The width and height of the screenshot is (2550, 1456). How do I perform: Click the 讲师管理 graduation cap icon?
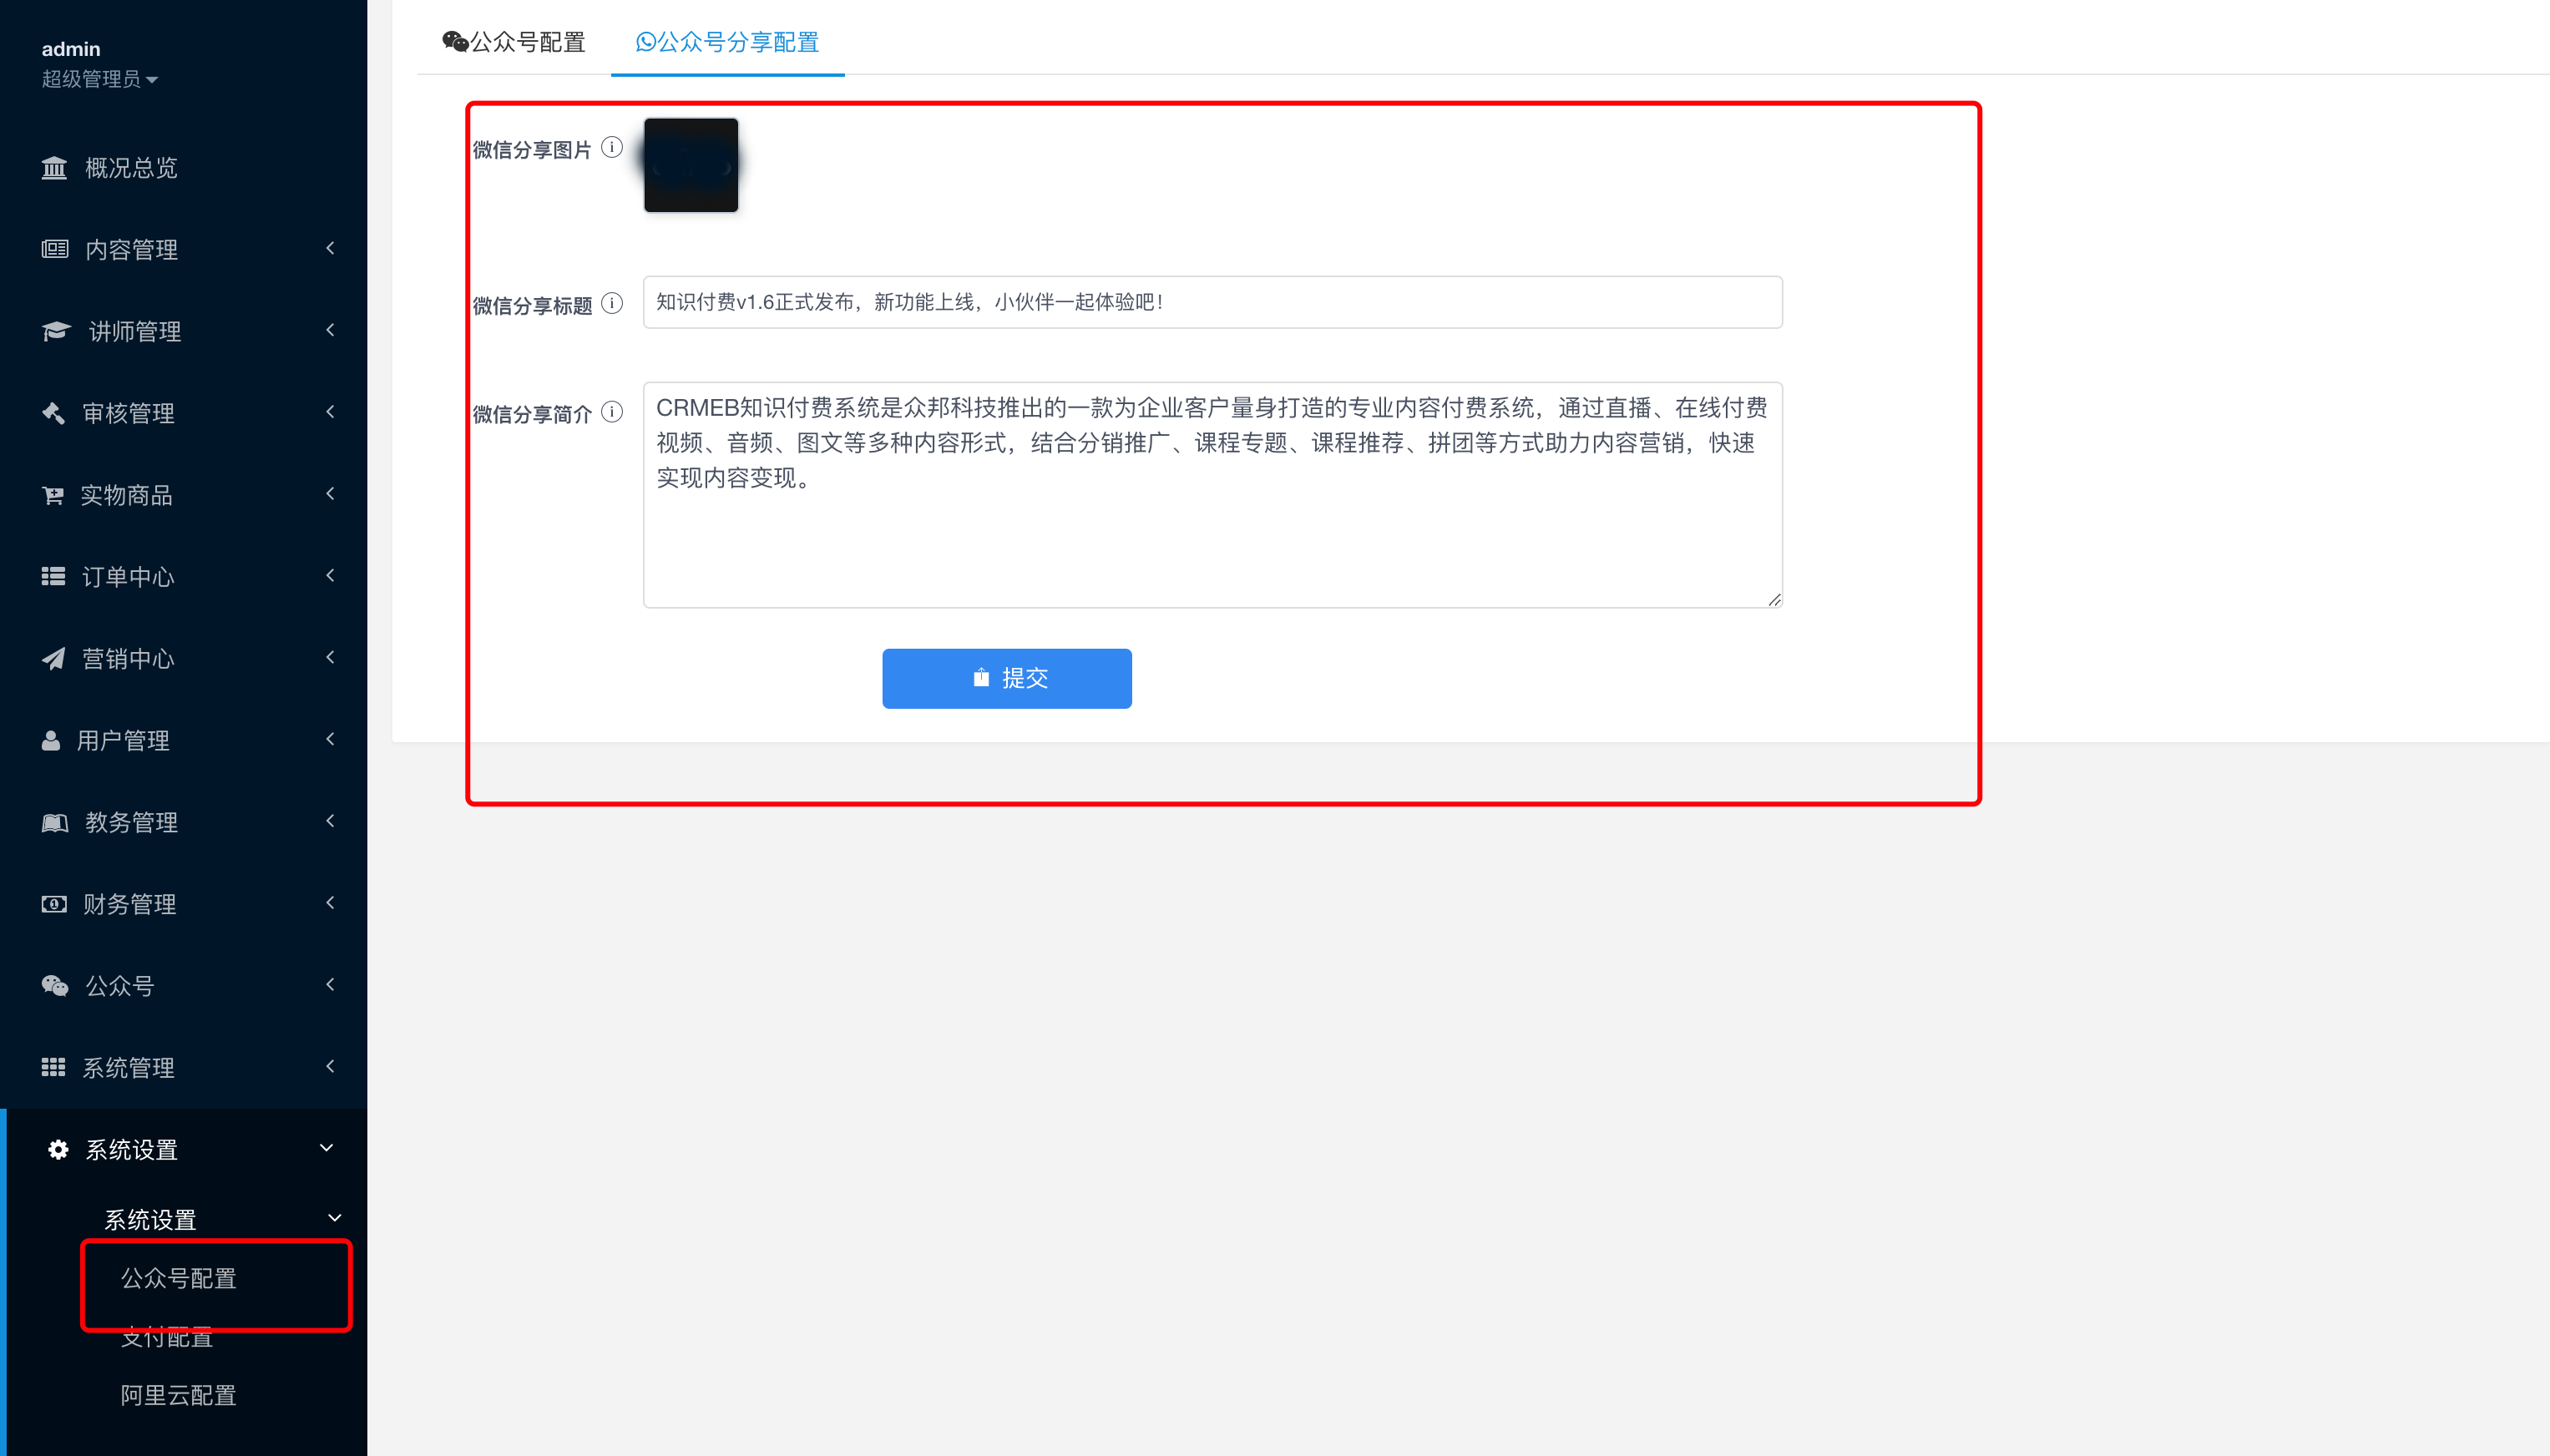56,331
